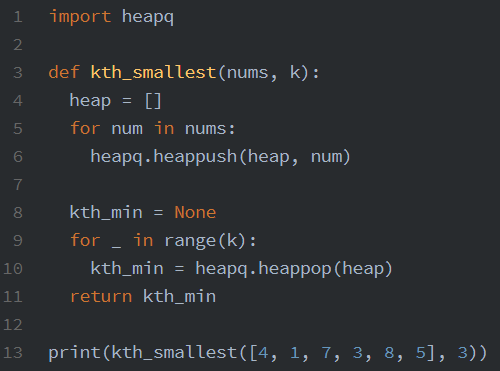Click line number 7 in the gutter

point(18,185)
